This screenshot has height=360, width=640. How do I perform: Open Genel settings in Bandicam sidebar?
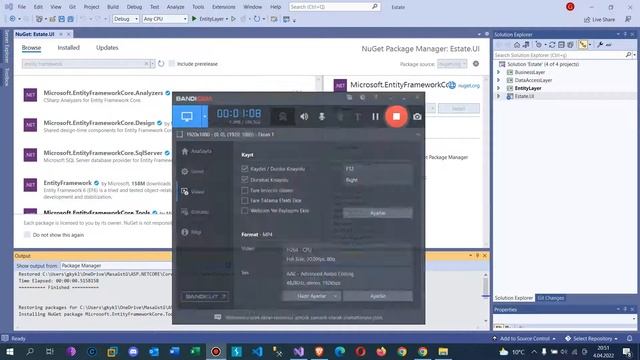(x=193, y=171)
